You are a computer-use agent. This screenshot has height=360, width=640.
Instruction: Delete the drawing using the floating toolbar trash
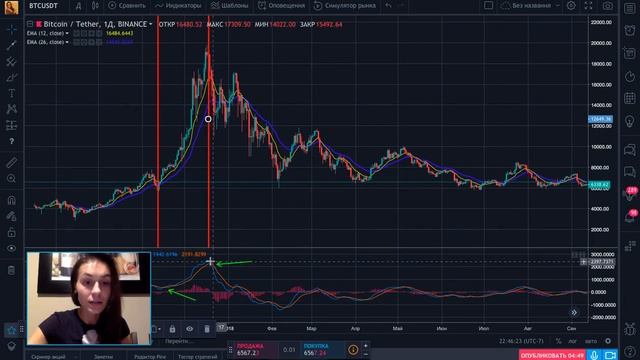coord(207,329)
